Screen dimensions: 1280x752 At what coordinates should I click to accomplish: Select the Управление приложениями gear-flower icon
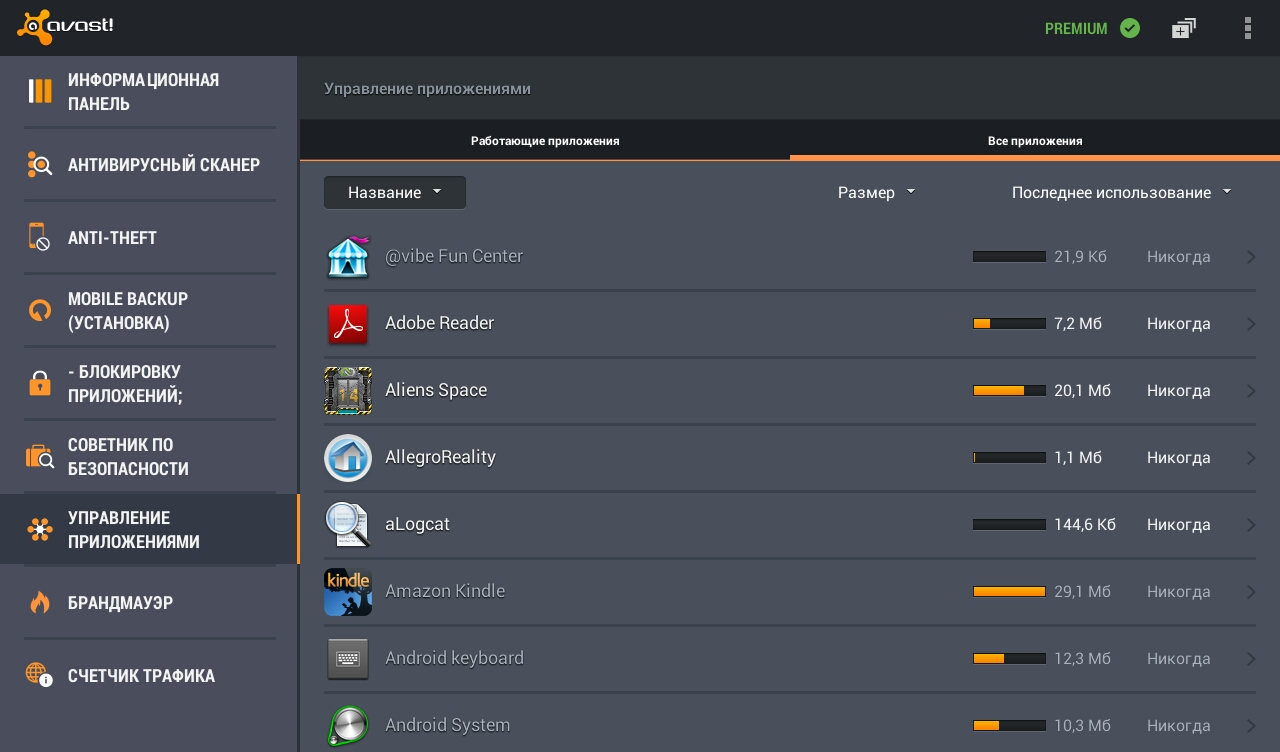pos(40,529)
